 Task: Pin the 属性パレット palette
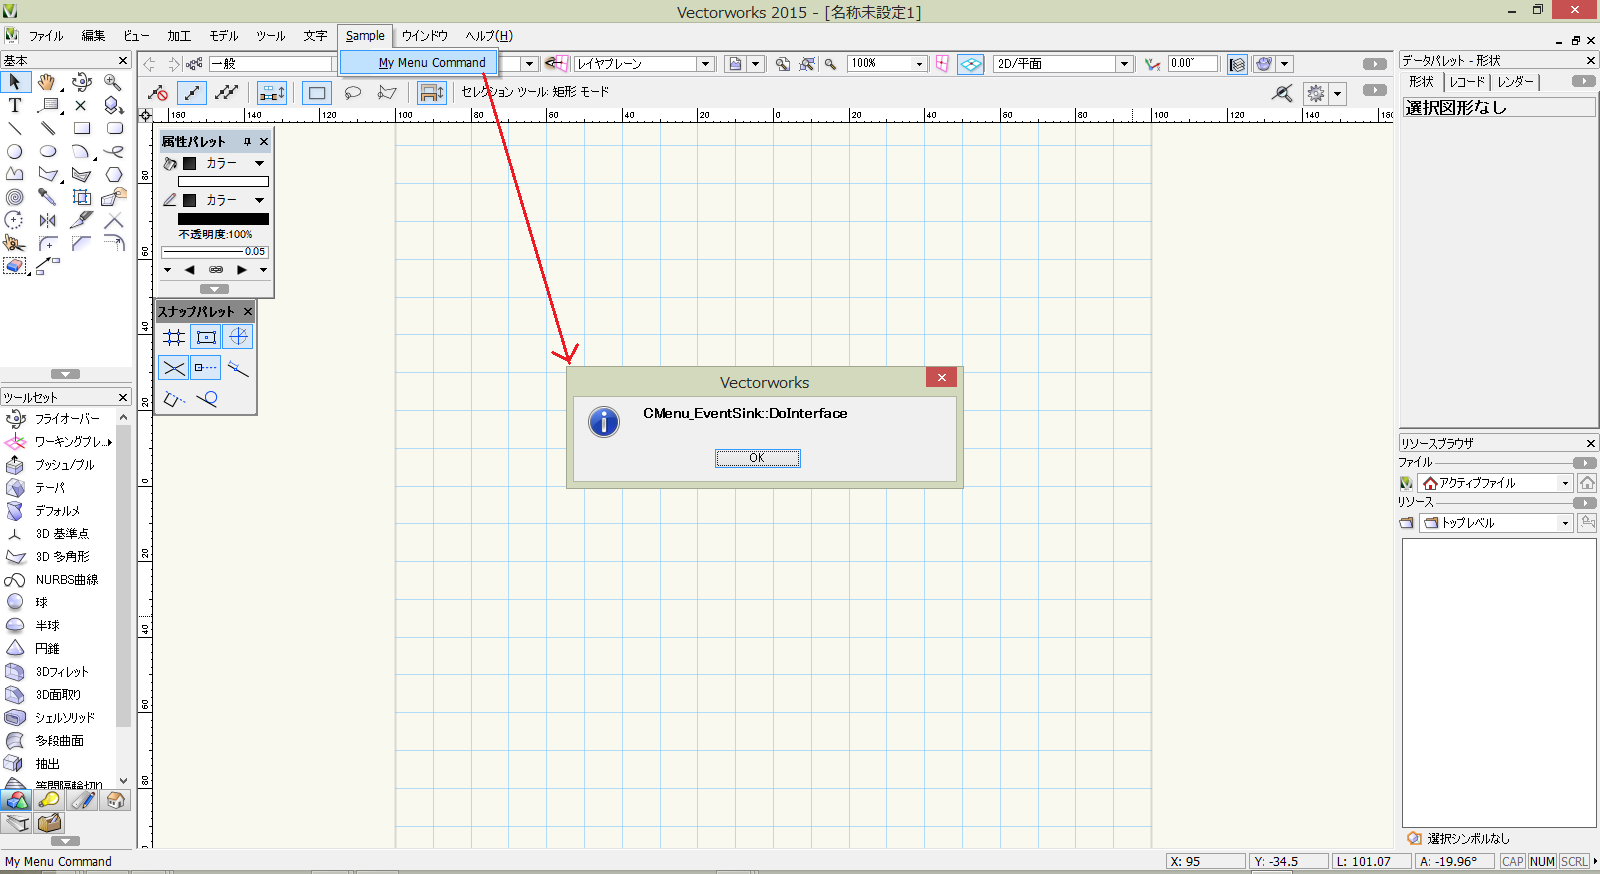(x=247, y=142)
